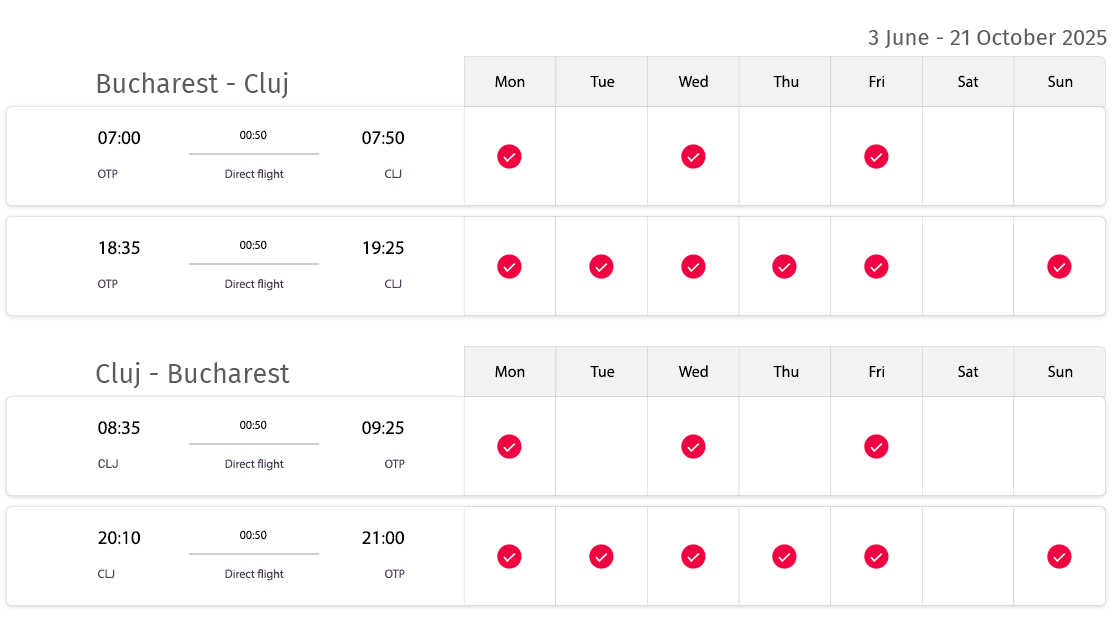The height and width of the screenshot is (620, 1112).
Task: Click Friday checkmark for 08:35 Cluj-Bucharest flight
Action: point(876,447)
